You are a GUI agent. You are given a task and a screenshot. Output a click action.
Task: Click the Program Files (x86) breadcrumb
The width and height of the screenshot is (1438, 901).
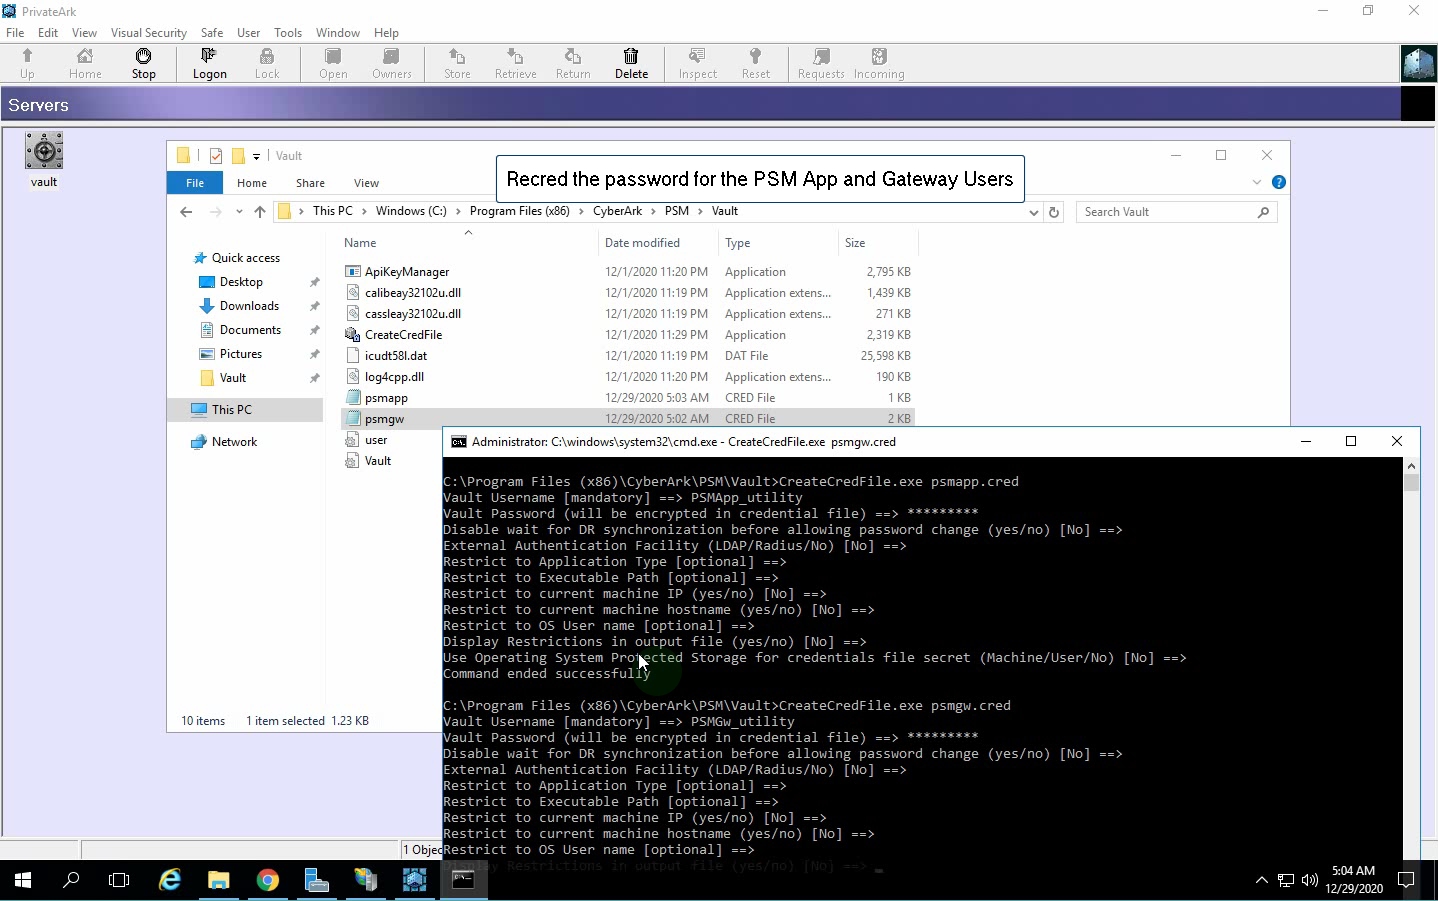coord(519,211)
